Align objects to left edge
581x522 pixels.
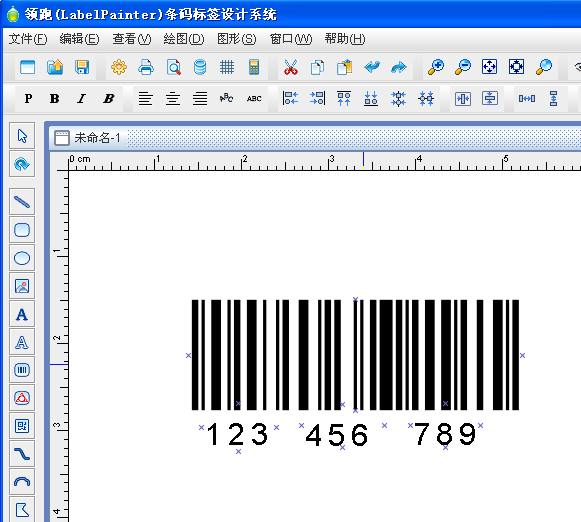[x=290, y=99]
